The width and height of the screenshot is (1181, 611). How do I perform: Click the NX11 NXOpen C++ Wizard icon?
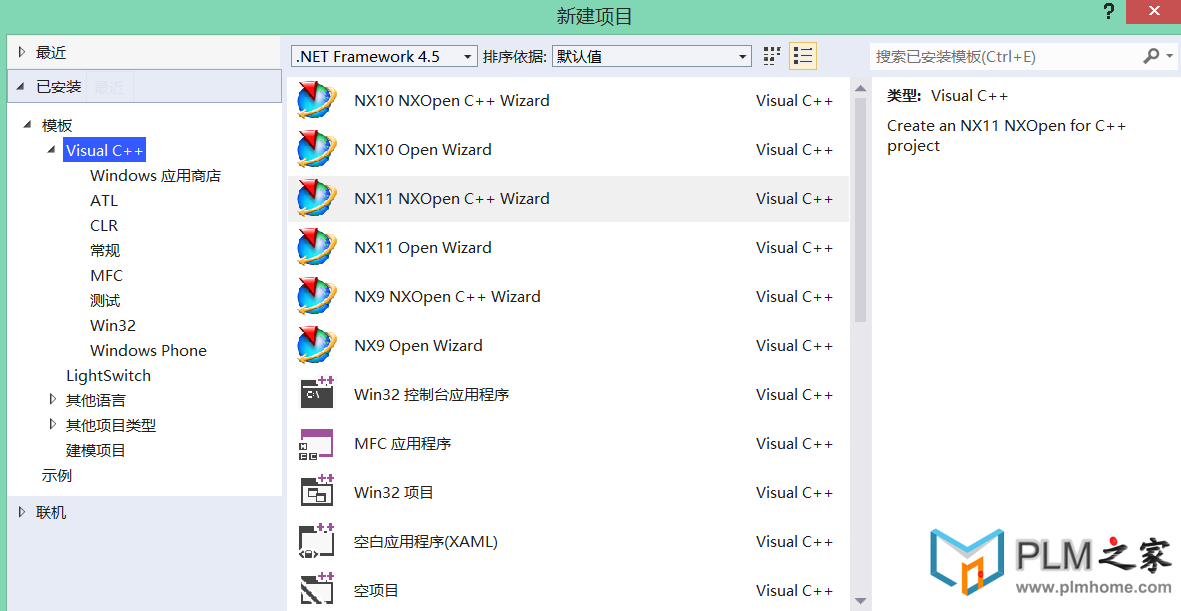316,198
